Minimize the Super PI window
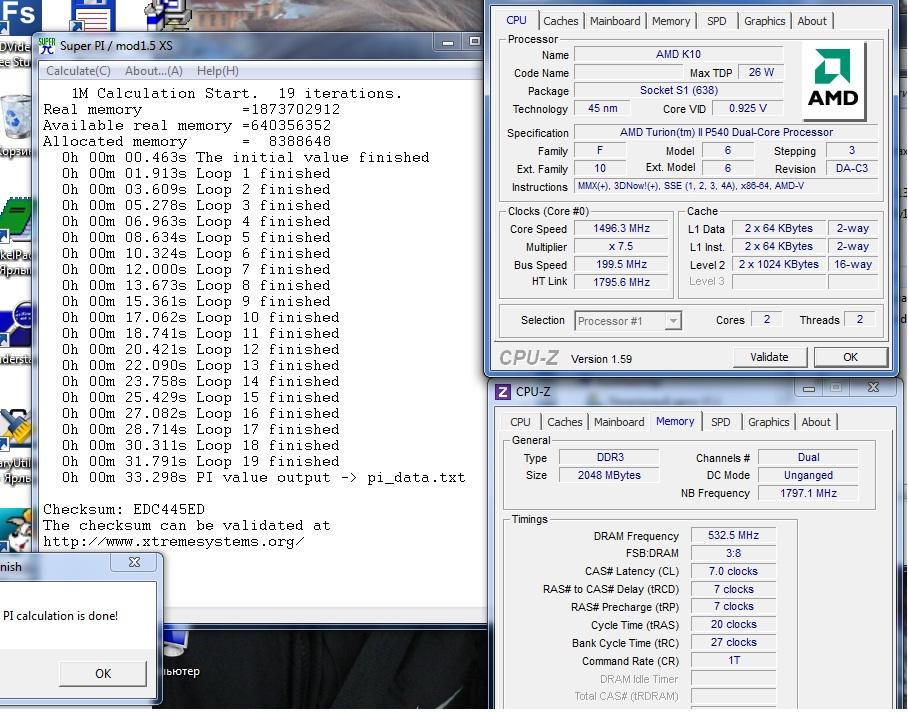The height and width of the screenshot is (712, 908). click(448, 42)
